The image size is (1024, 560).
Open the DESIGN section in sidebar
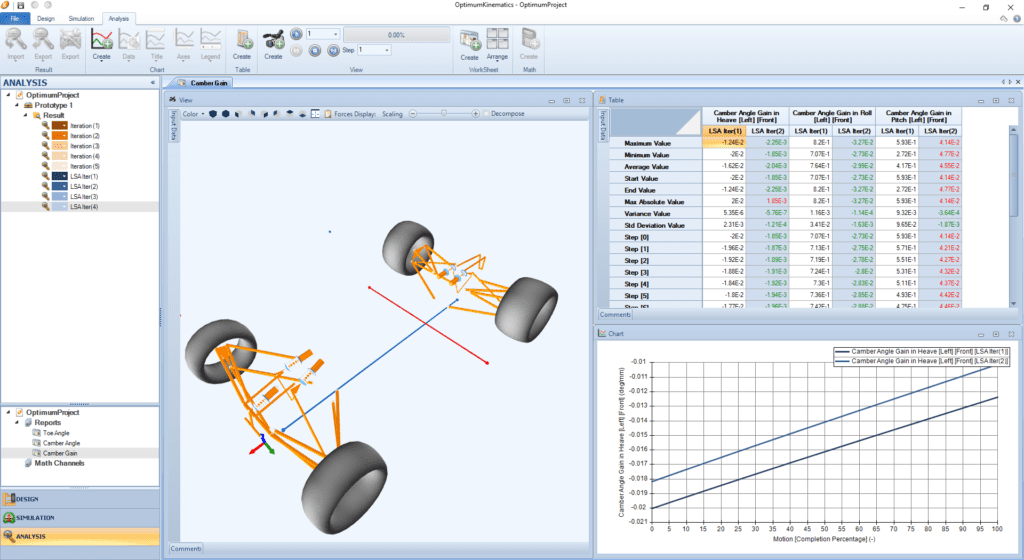(x=80, y=499)
